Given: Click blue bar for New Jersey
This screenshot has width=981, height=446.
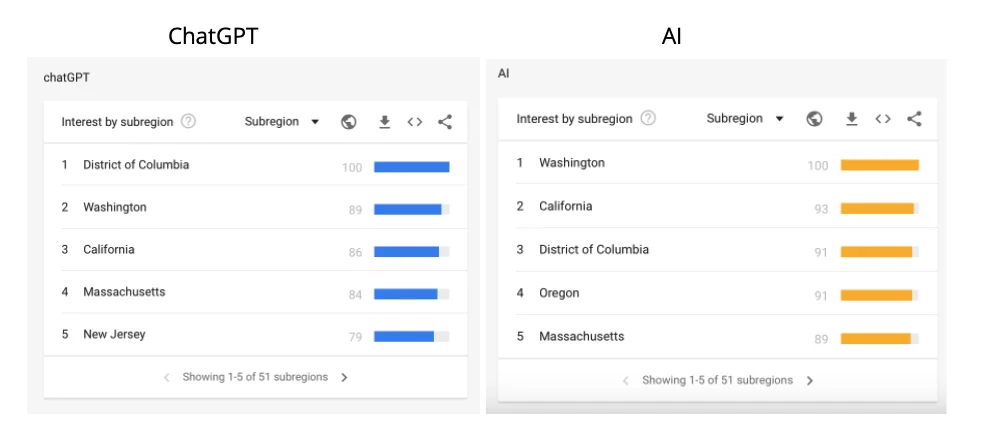Looking at the screenshot, I should pos(404,337).
